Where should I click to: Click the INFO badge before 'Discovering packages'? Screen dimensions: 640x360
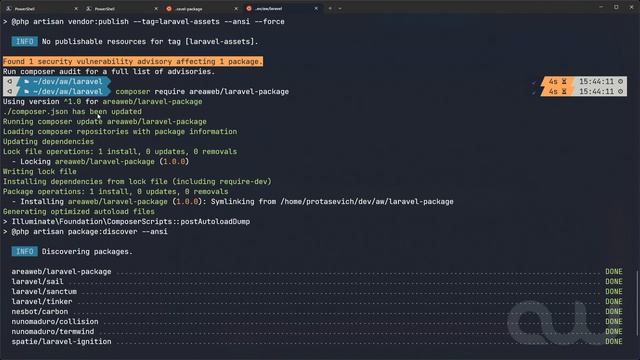24,251
